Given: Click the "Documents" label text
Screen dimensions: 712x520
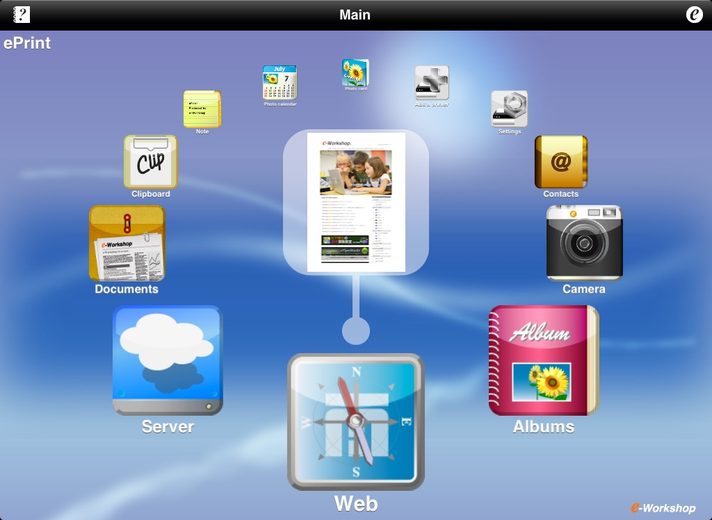Looking at the screenshot, I should (127, 289).
